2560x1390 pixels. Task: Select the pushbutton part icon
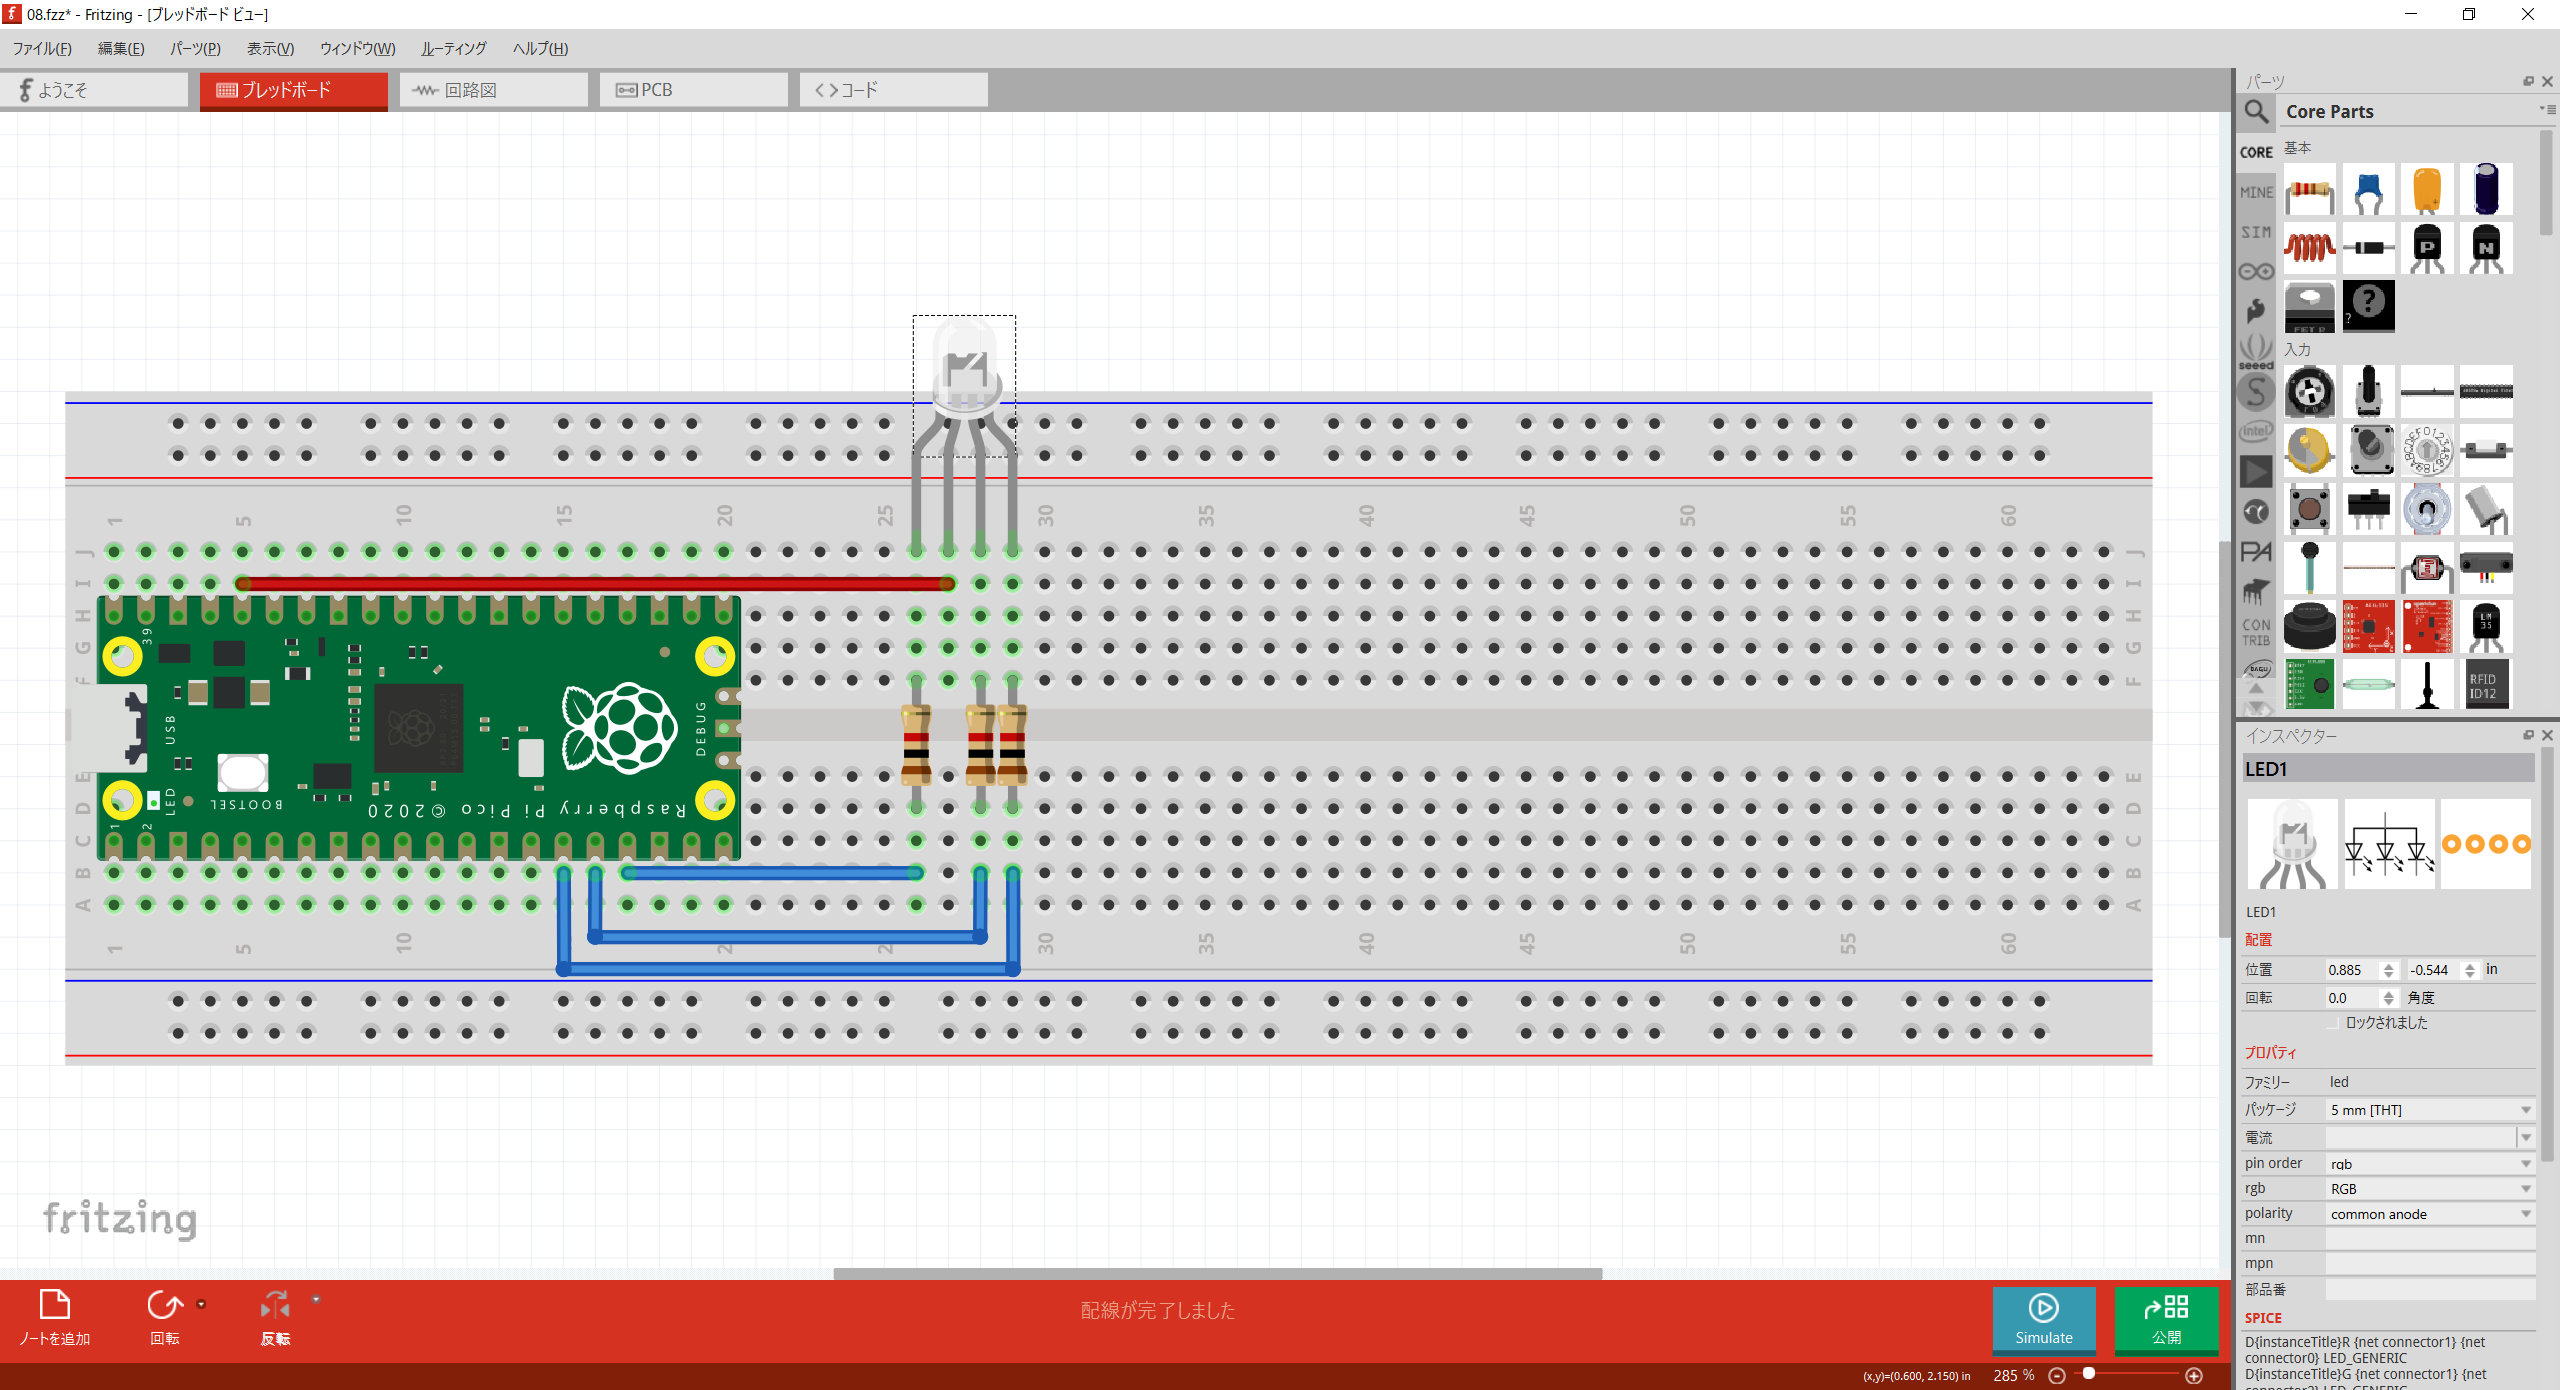tap(2309, 509)
